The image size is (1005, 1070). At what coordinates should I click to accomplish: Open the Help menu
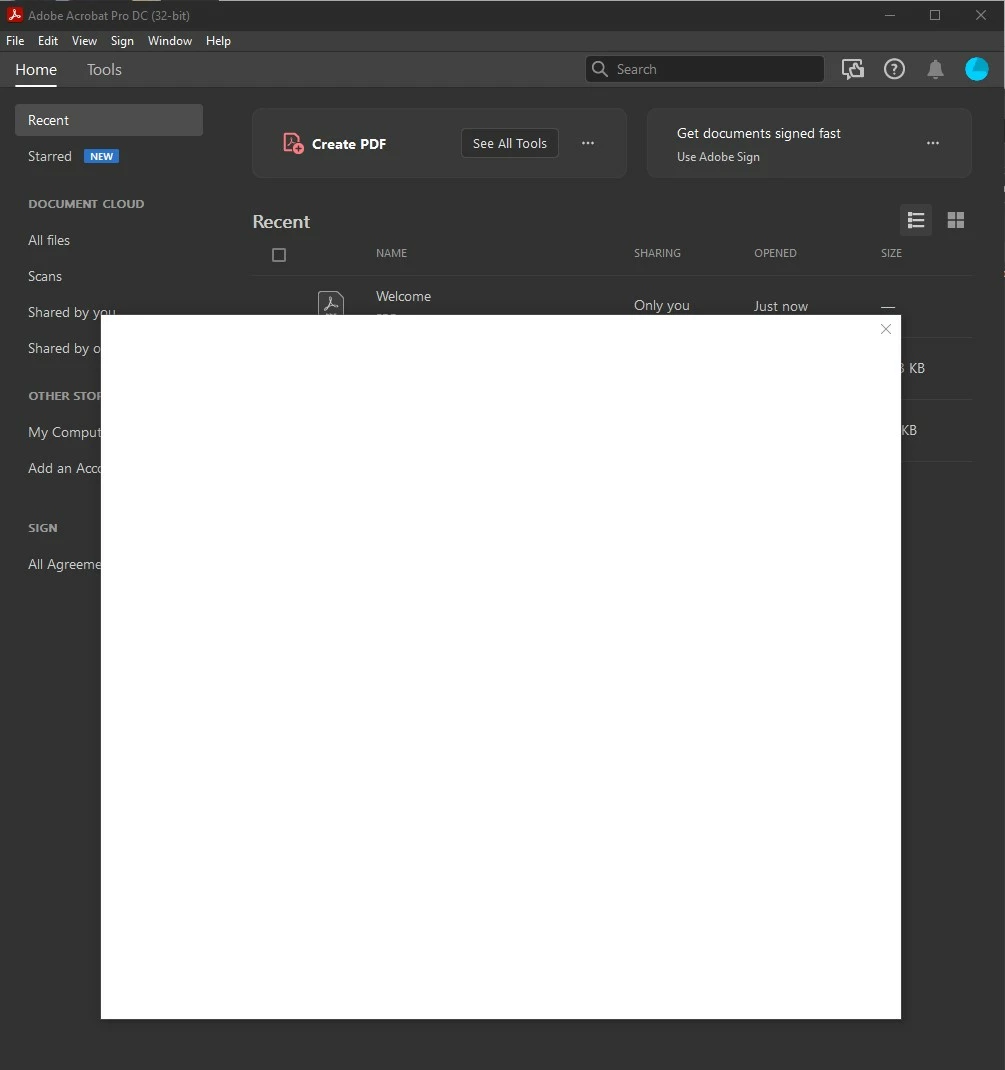pos(218,41)
